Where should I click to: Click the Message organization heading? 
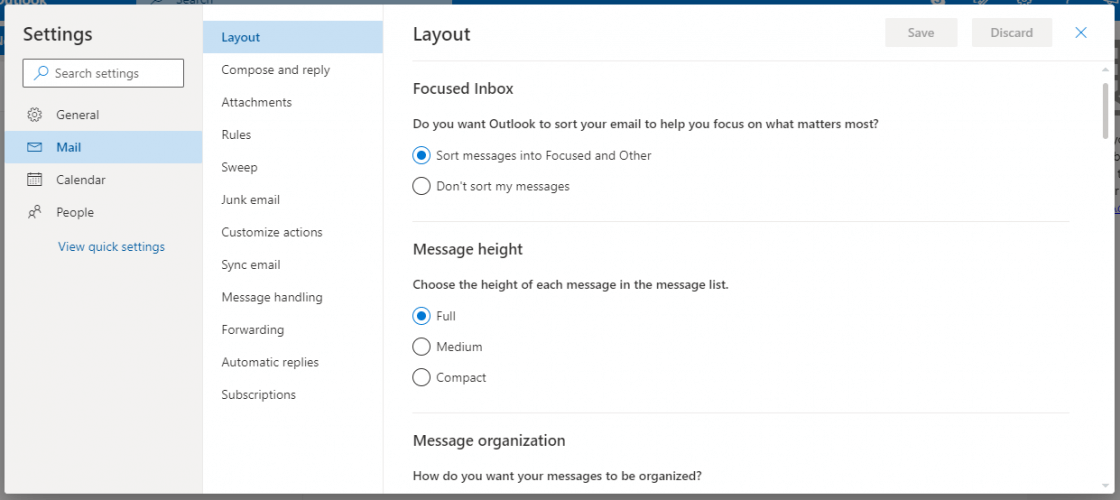tap(489, 441)
